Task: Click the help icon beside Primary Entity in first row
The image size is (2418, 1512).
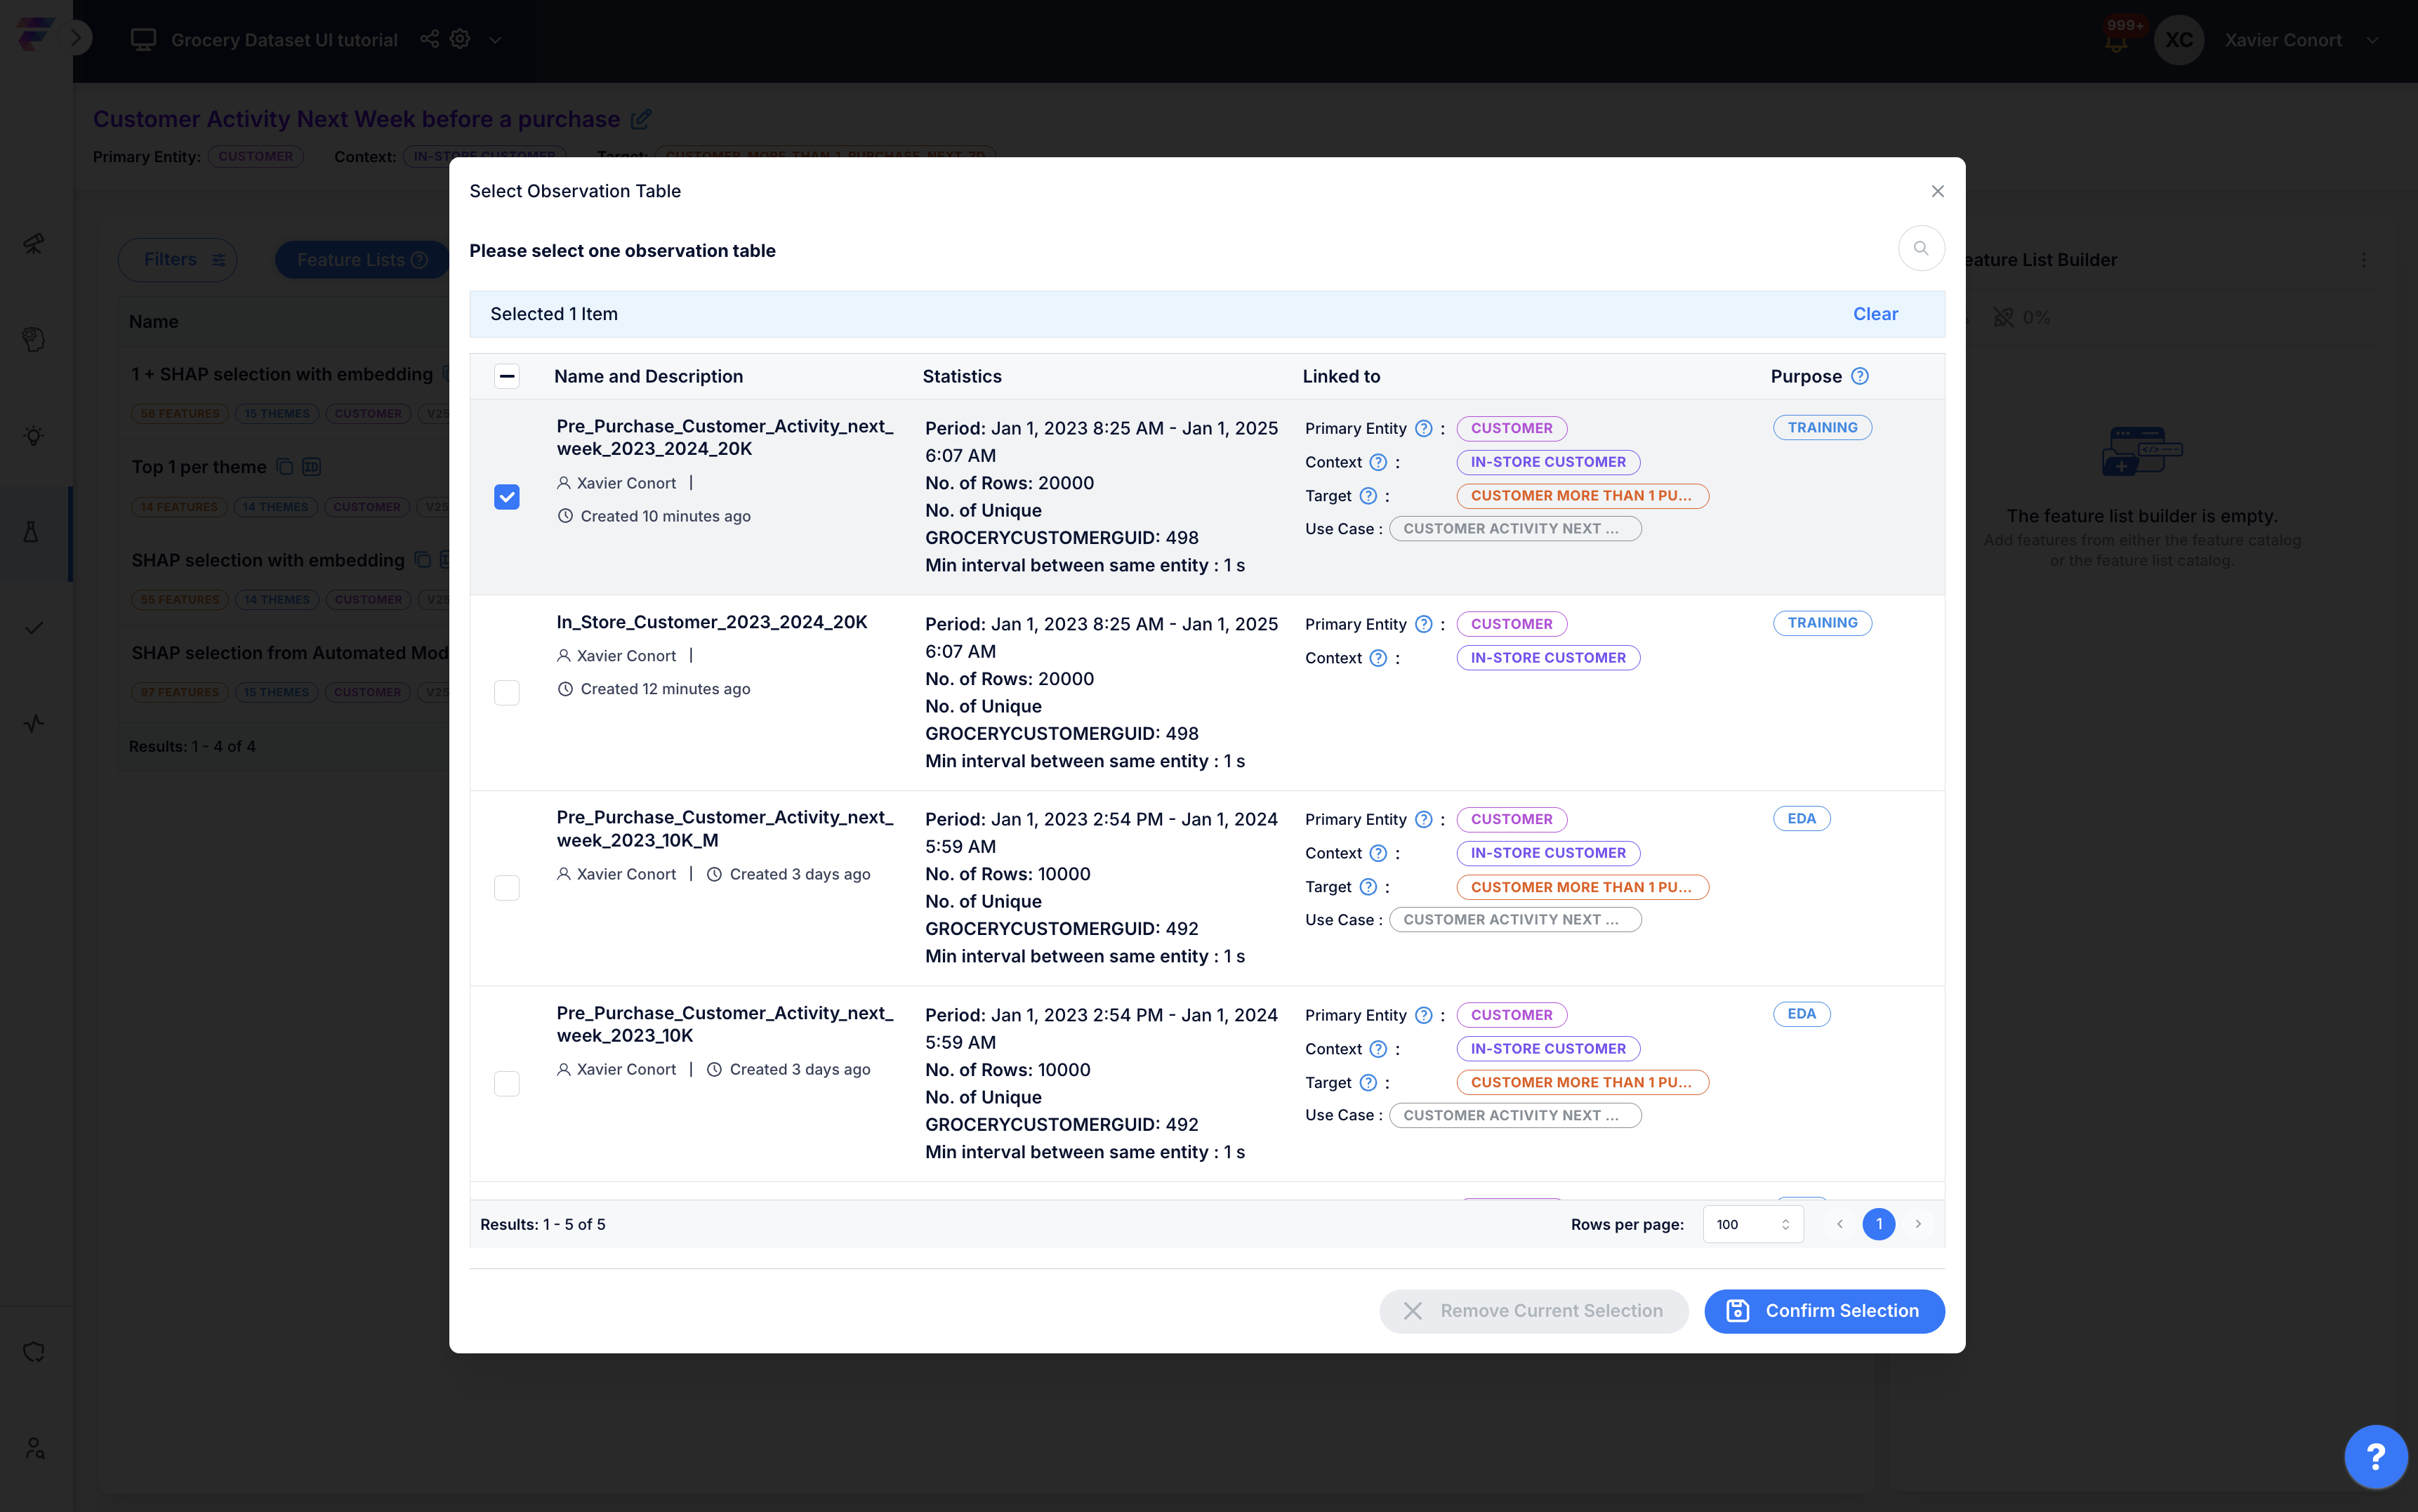Action: [1423, 428]
